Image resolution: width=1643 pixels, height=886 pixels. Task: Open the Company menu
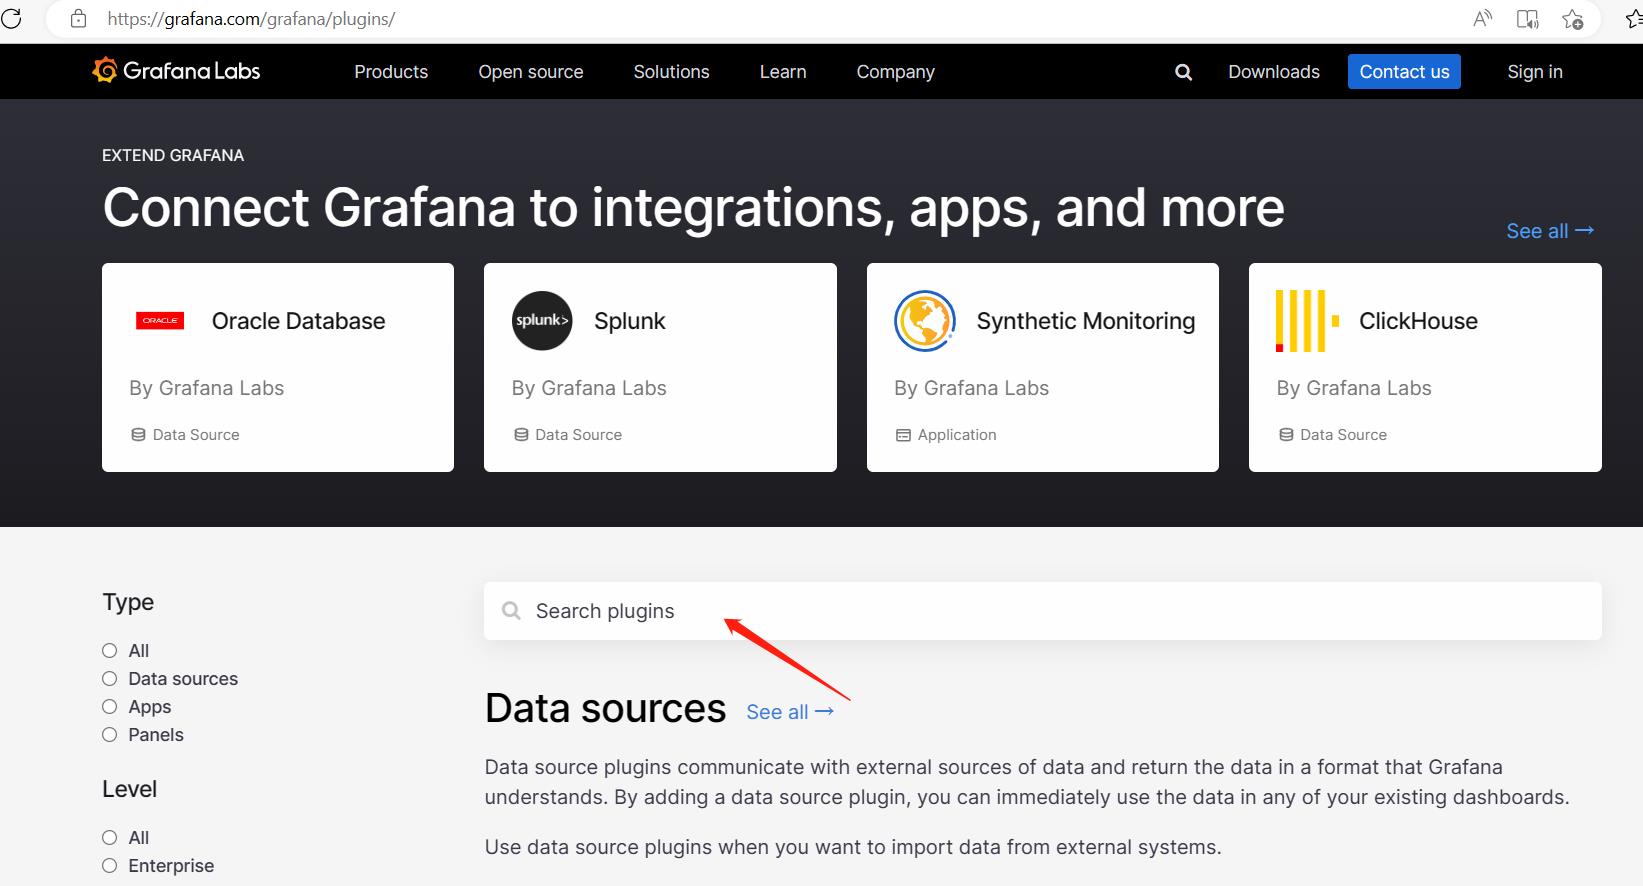click(x=895, y=72)
